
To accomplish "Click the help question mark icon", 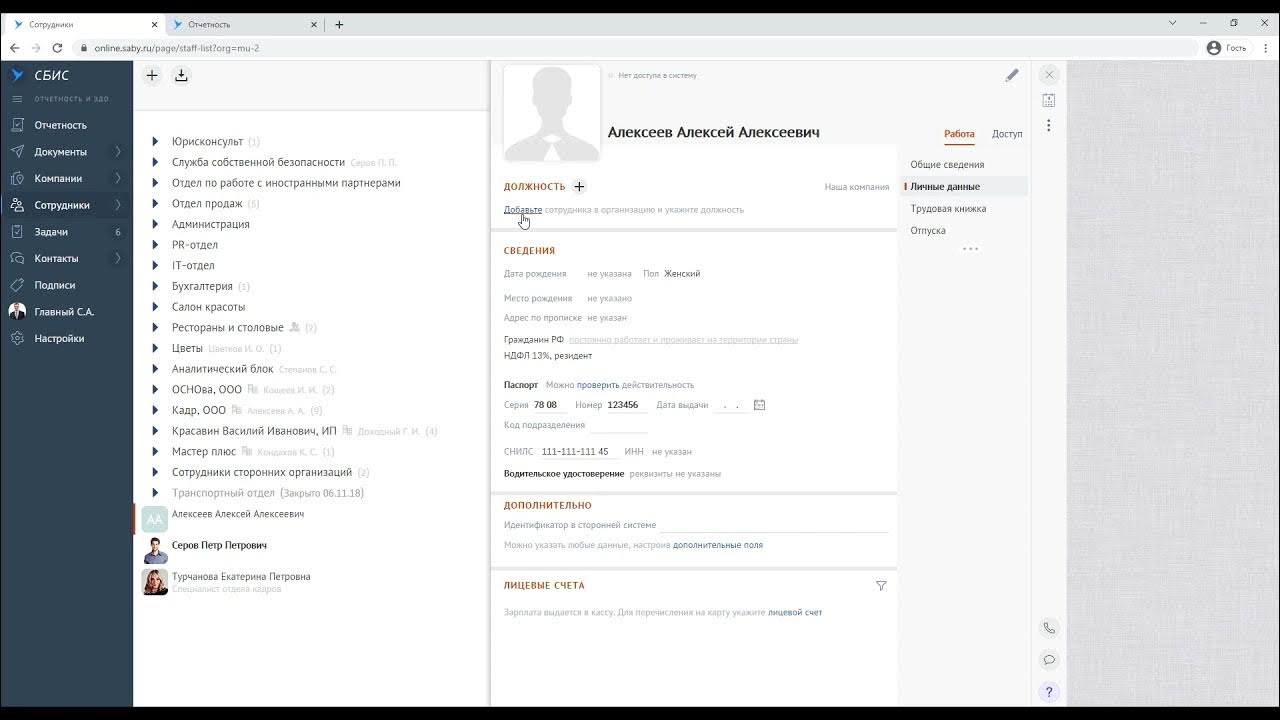I will click(1049, 692).
